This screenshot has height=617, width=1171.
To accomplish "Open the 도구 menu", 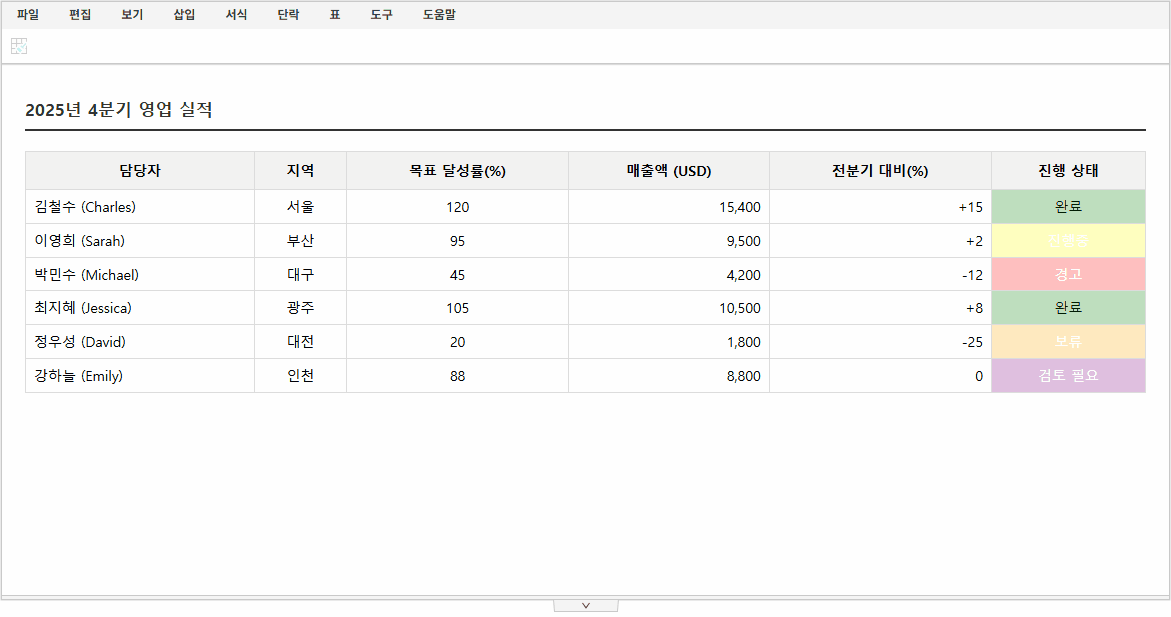I will 380,14.
